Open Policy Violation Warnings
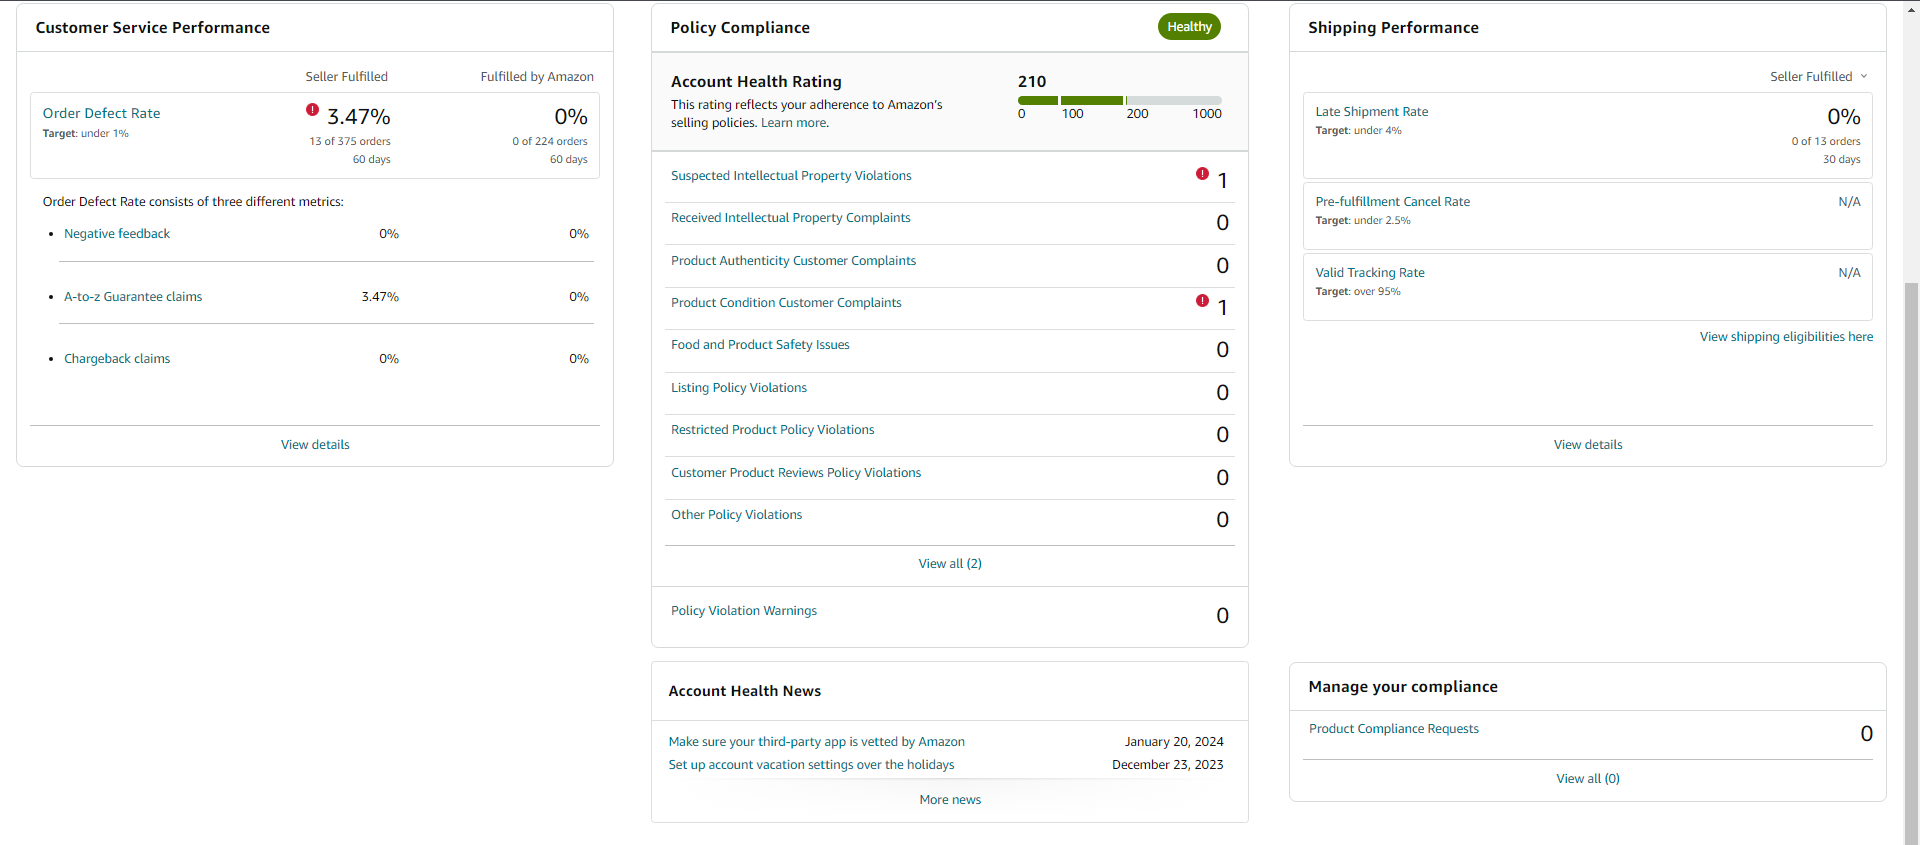 point(743,611)
